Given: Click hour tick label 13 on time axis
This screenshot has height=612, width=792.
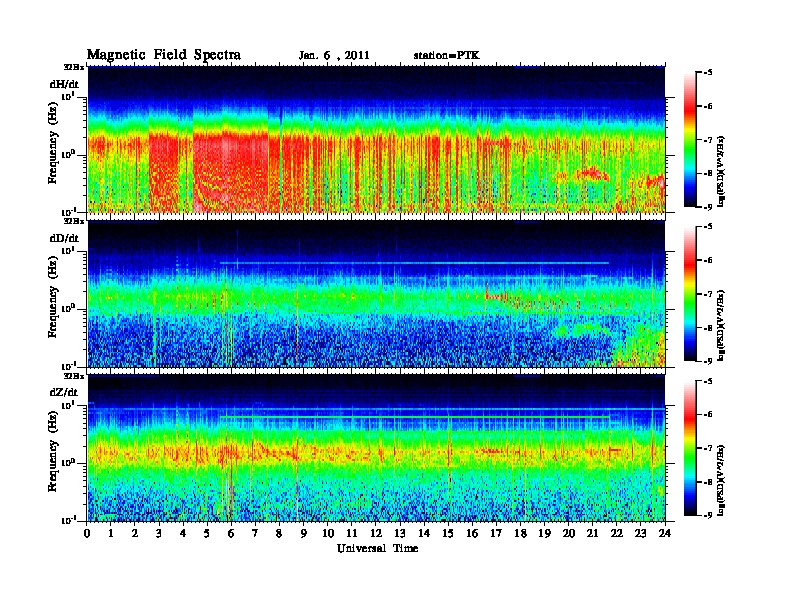Looking at the screenshot, I should (x=400, y=533).
